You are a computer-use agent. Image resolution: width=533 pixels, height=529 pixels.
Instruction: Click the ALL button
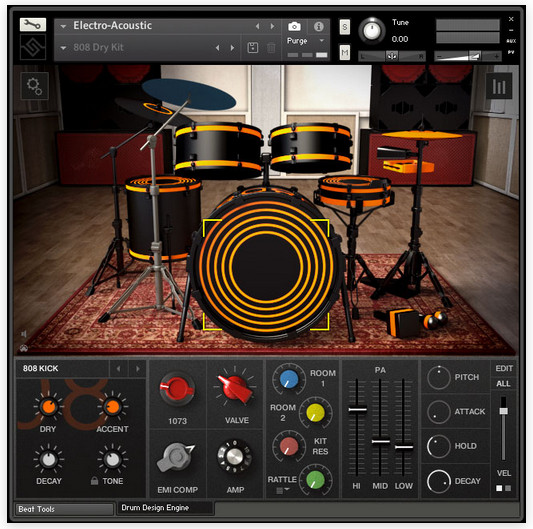click(x=504, y=383)
